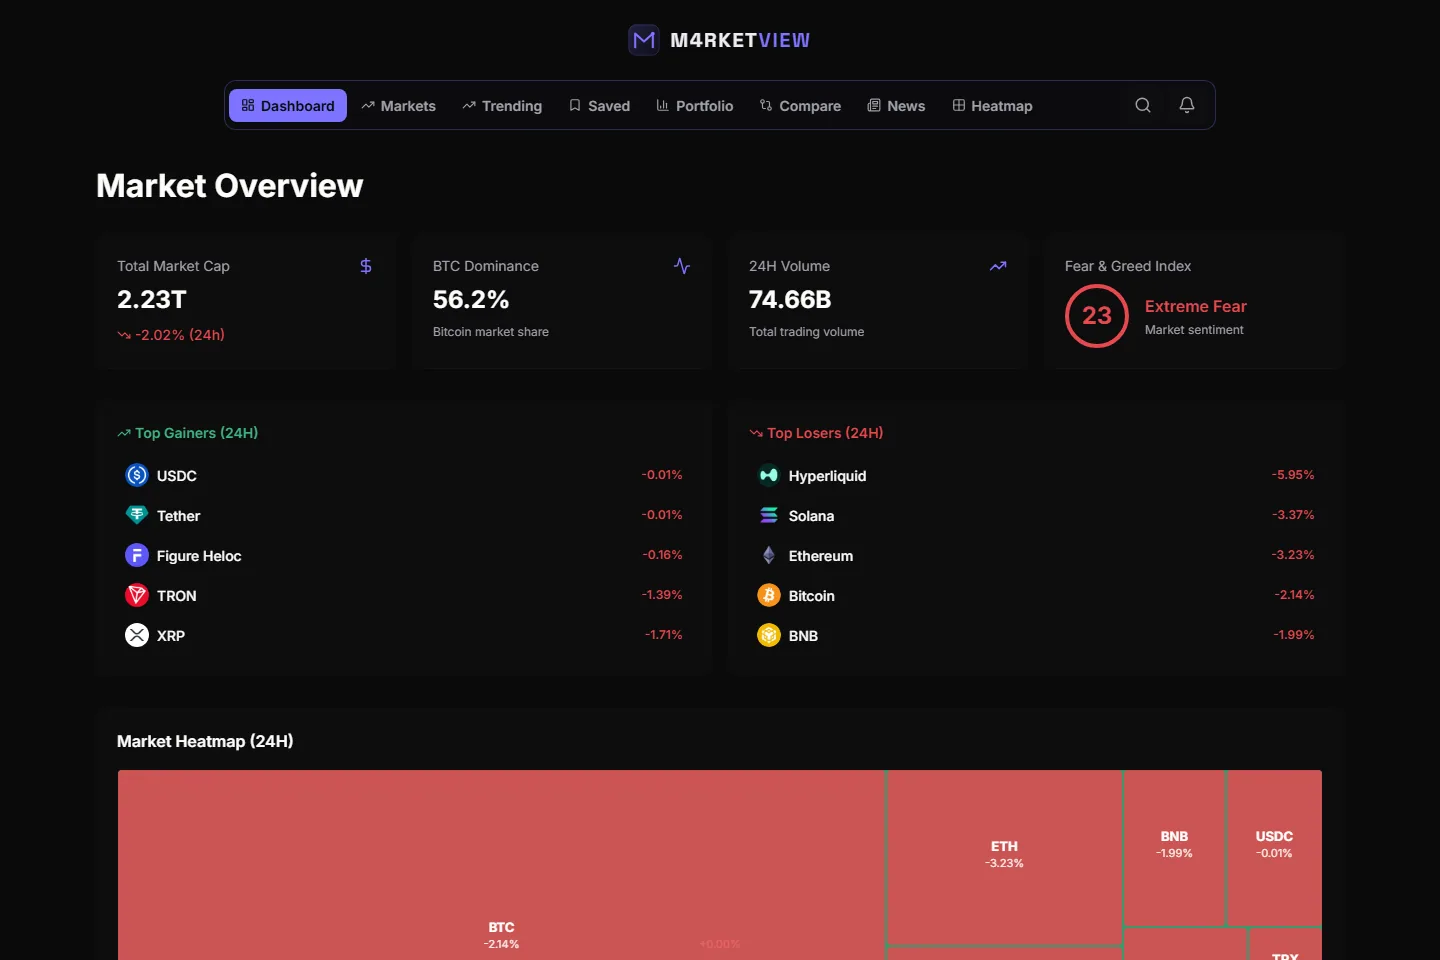Click the Tether coin icon
The width and height of the screenshot is (1440, 960).
pyautogui.click(x=137, y=515)
